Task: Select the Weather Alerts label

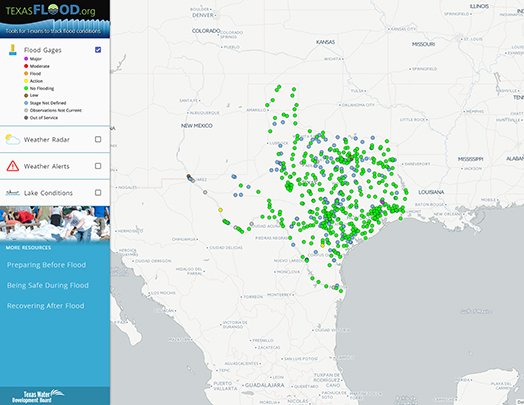Action: pyautogui.click(x=46, y=166)
